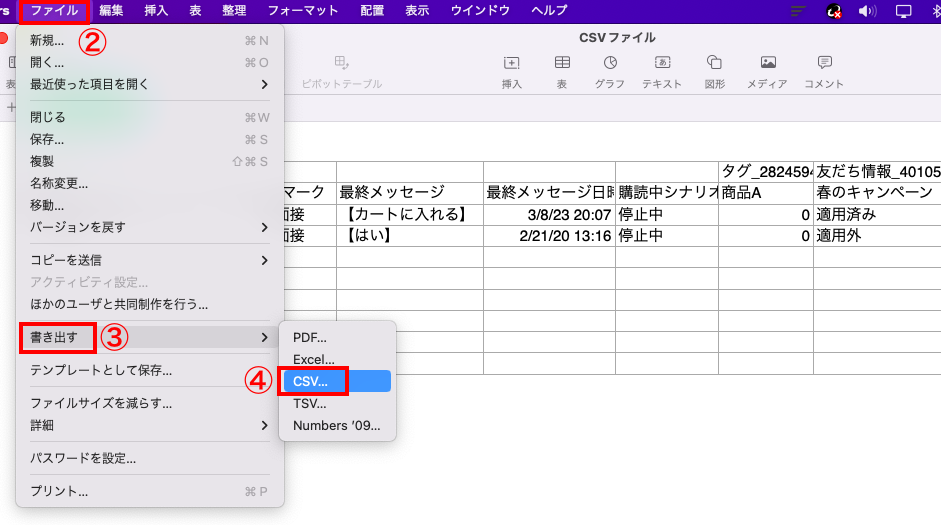Open the 表示 menu
This screenshot has height=525, width=941.
(x=417, y=11)
